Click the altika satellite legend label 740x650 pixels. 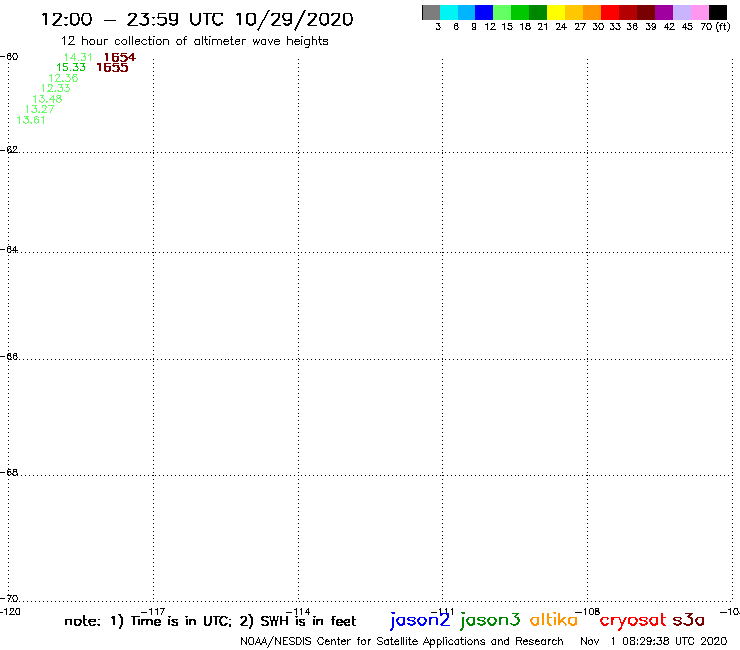pyautogui.click(x=554, y=620)
